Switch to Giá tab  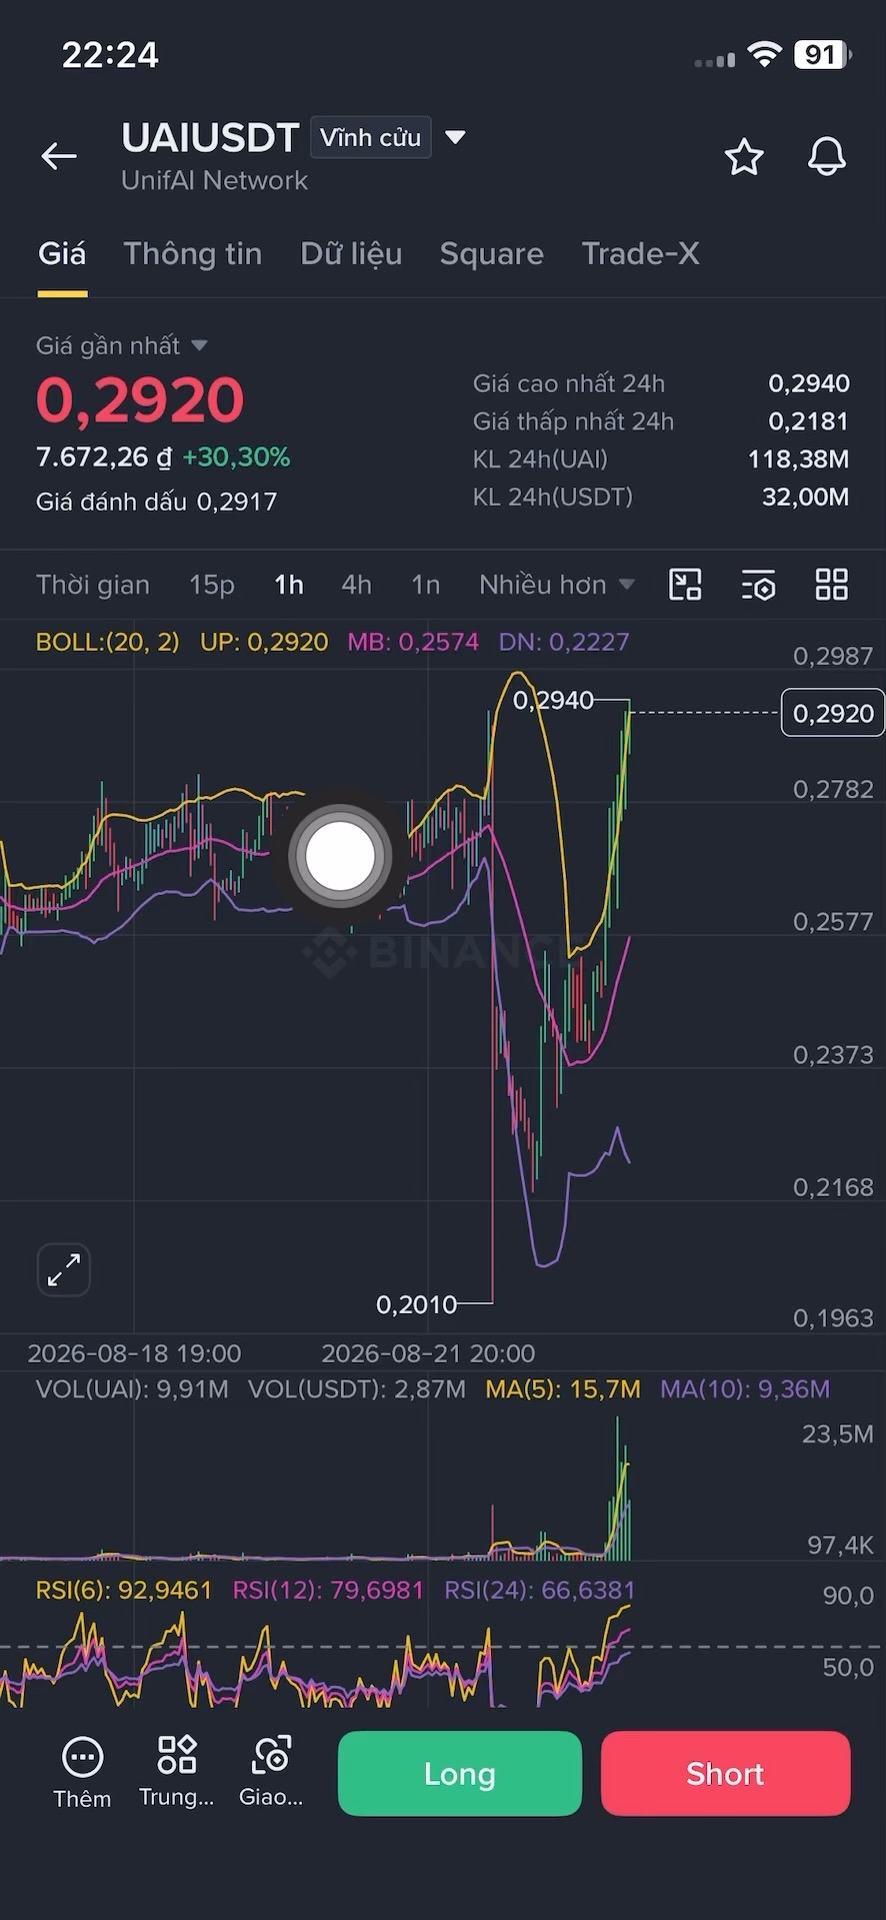point(62,254)
